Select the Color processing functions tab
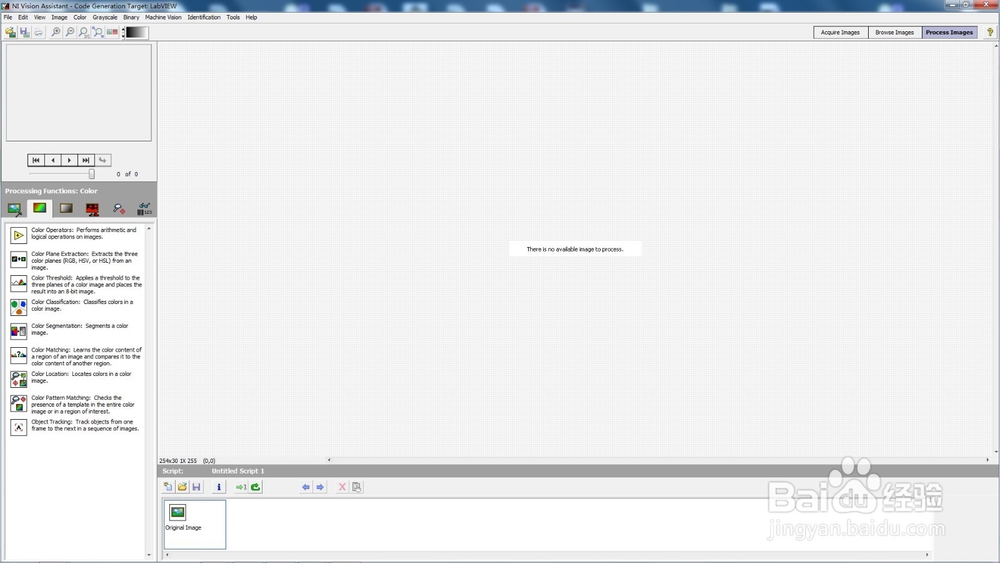 tap(40, 208)
